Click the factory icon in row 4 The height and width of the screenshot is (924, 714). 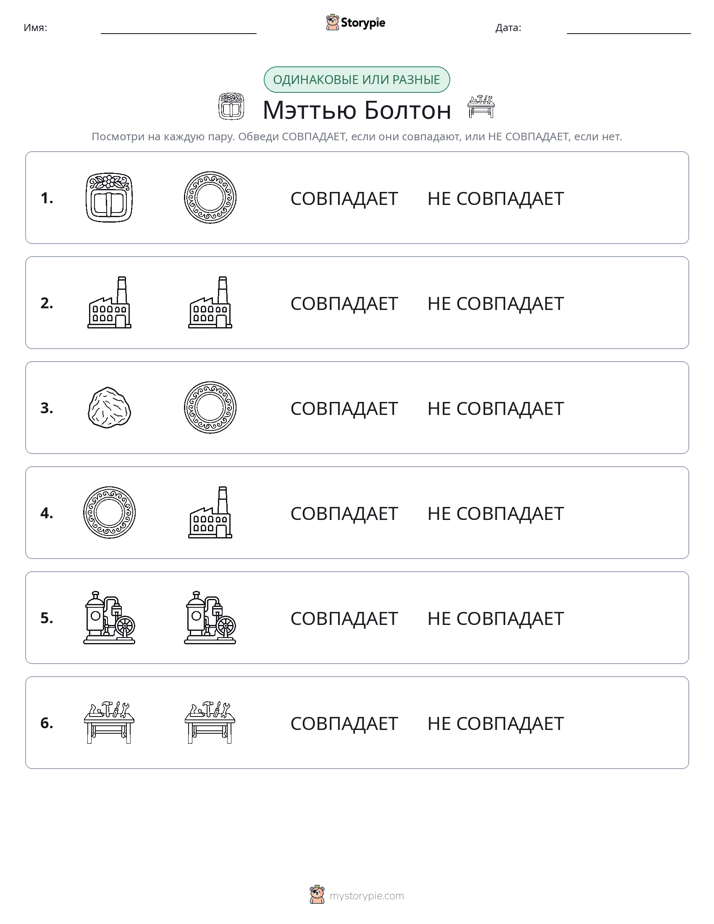click(210, 513)
